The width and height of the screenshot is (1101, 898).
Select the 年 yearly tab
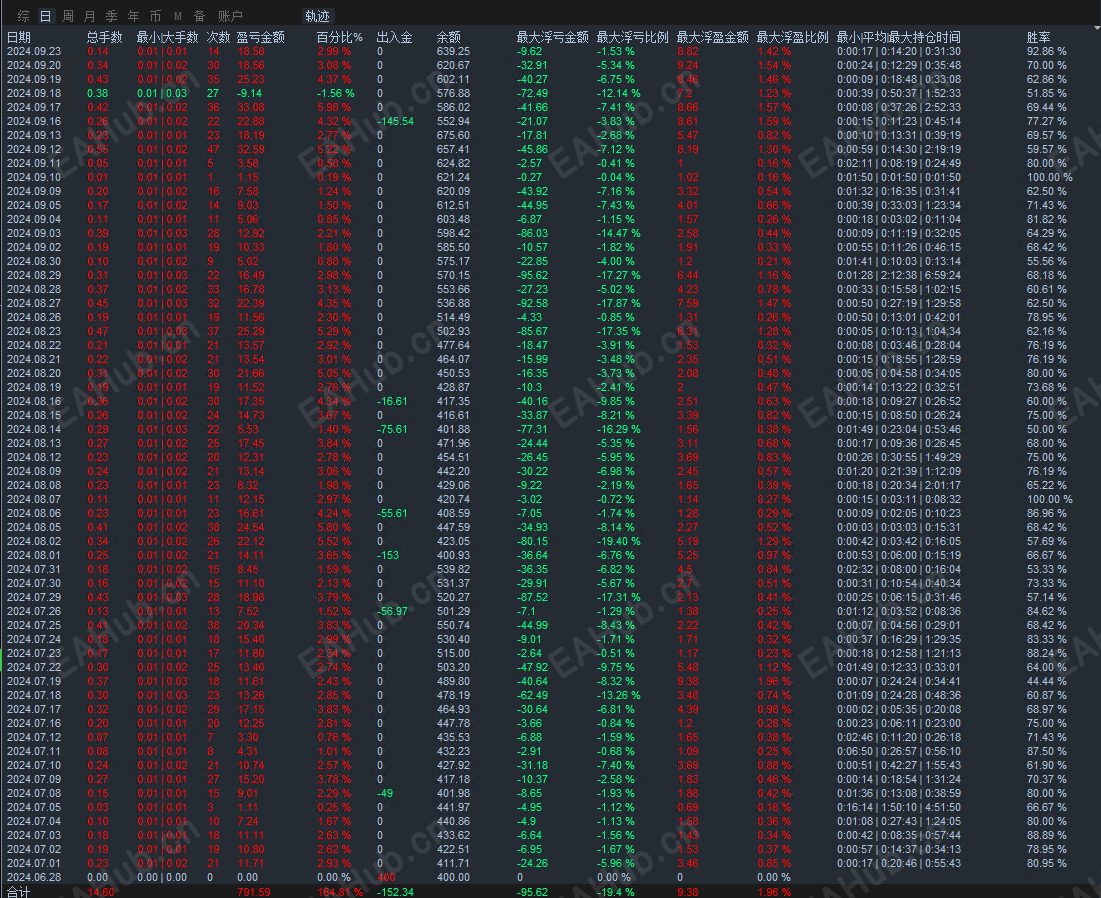[133, 15]
